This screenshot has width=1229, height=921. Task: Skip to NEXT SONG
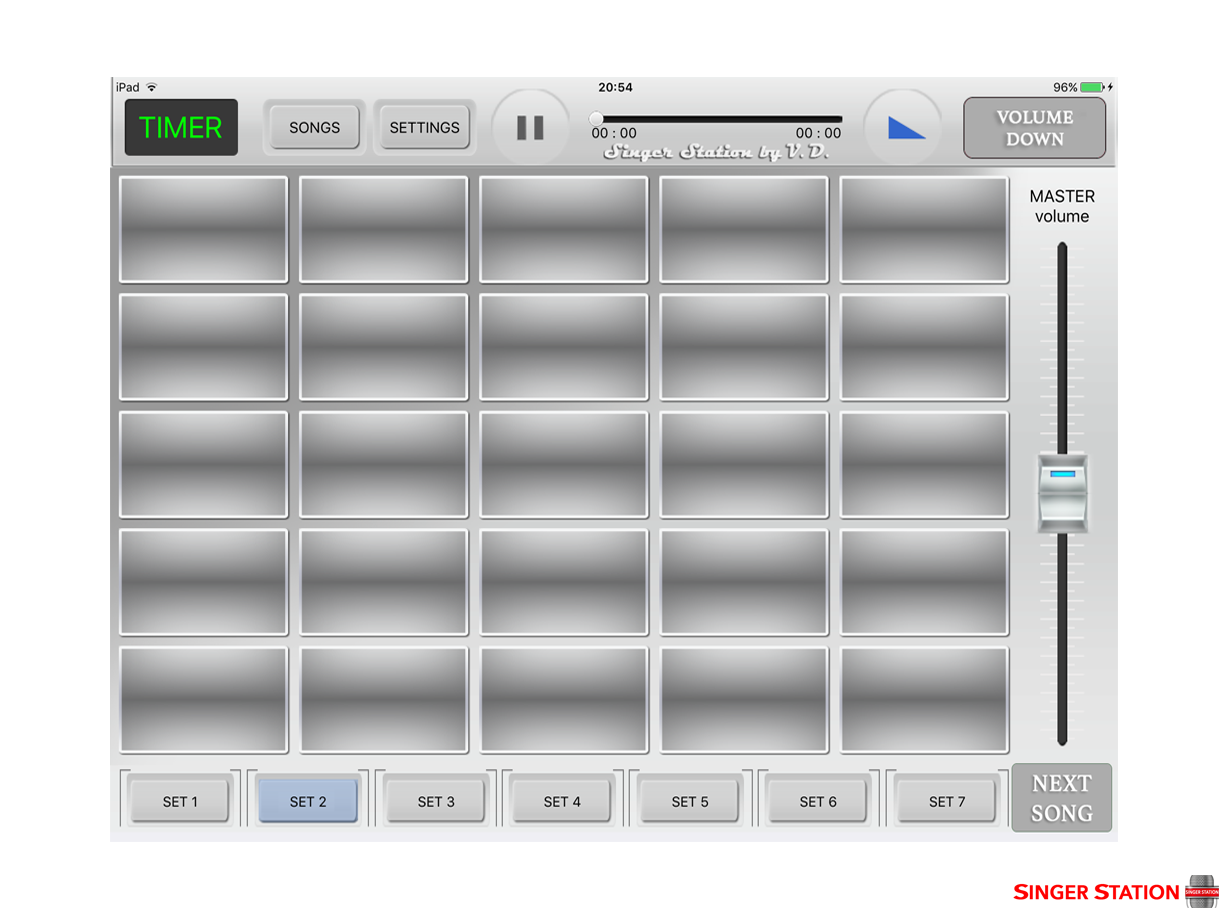1061,798
